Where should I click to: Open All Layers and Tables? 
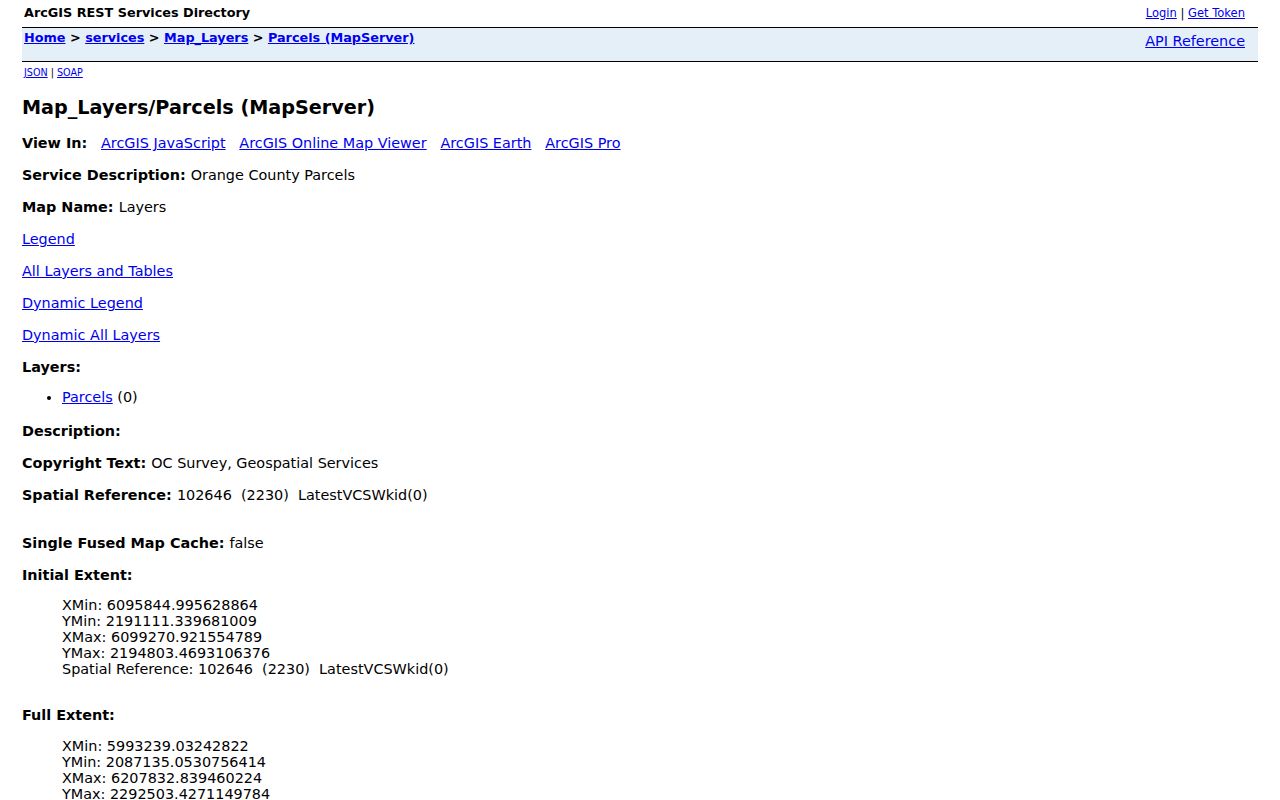point(97,271)
